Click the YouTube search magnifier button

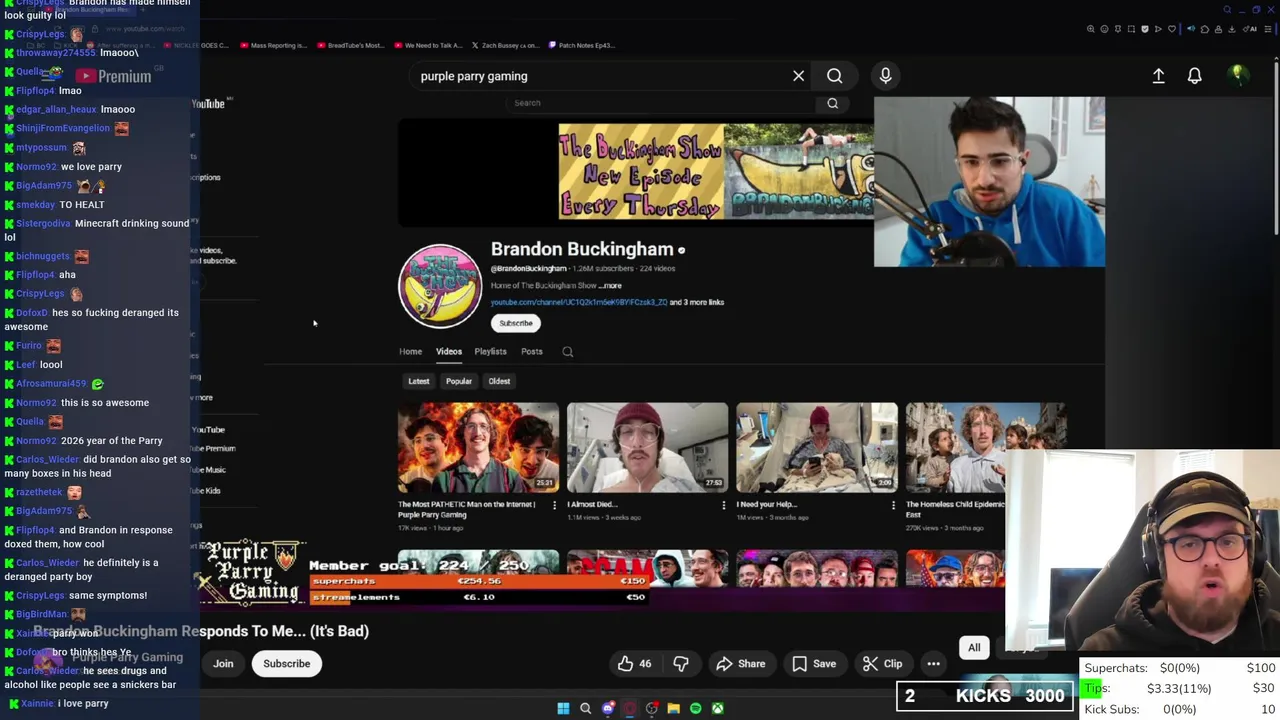[x=834, y=76]
